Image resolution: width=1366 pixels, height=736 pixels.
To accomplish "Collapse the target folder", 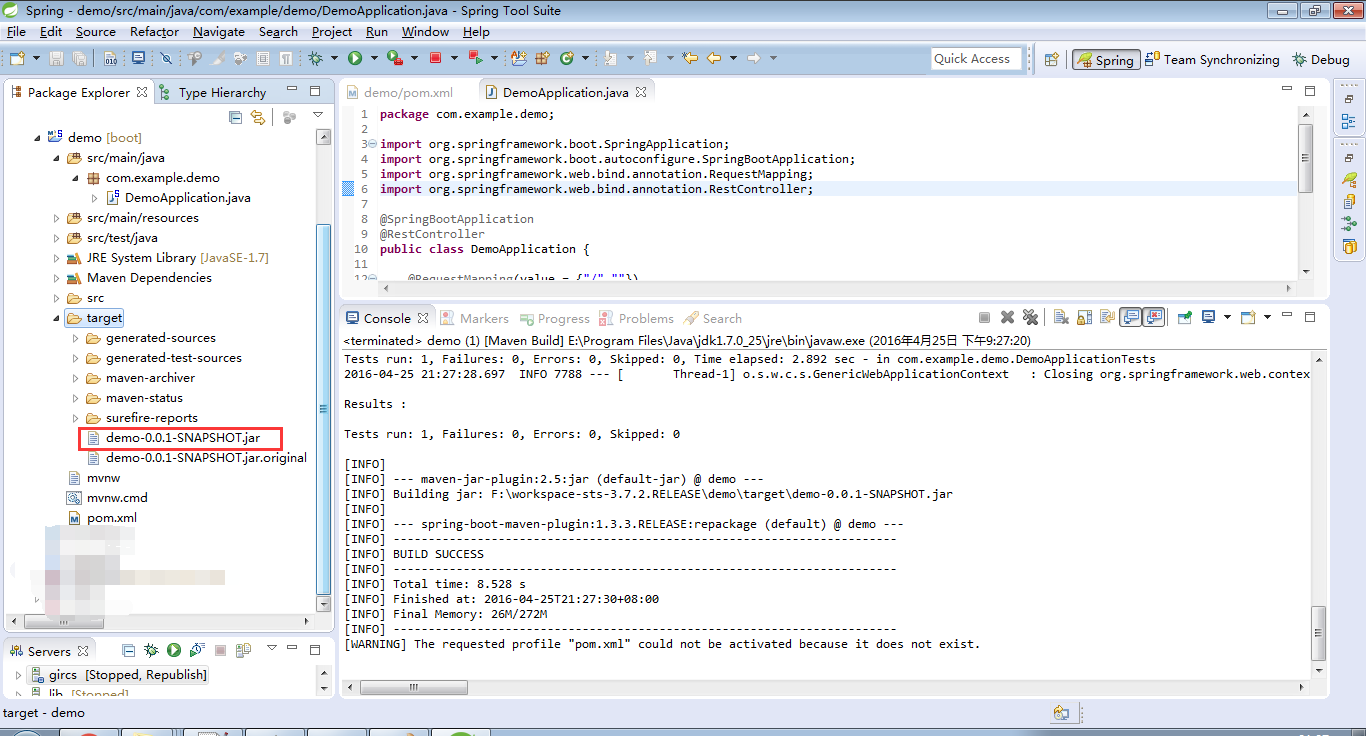I will pos(56,318).
